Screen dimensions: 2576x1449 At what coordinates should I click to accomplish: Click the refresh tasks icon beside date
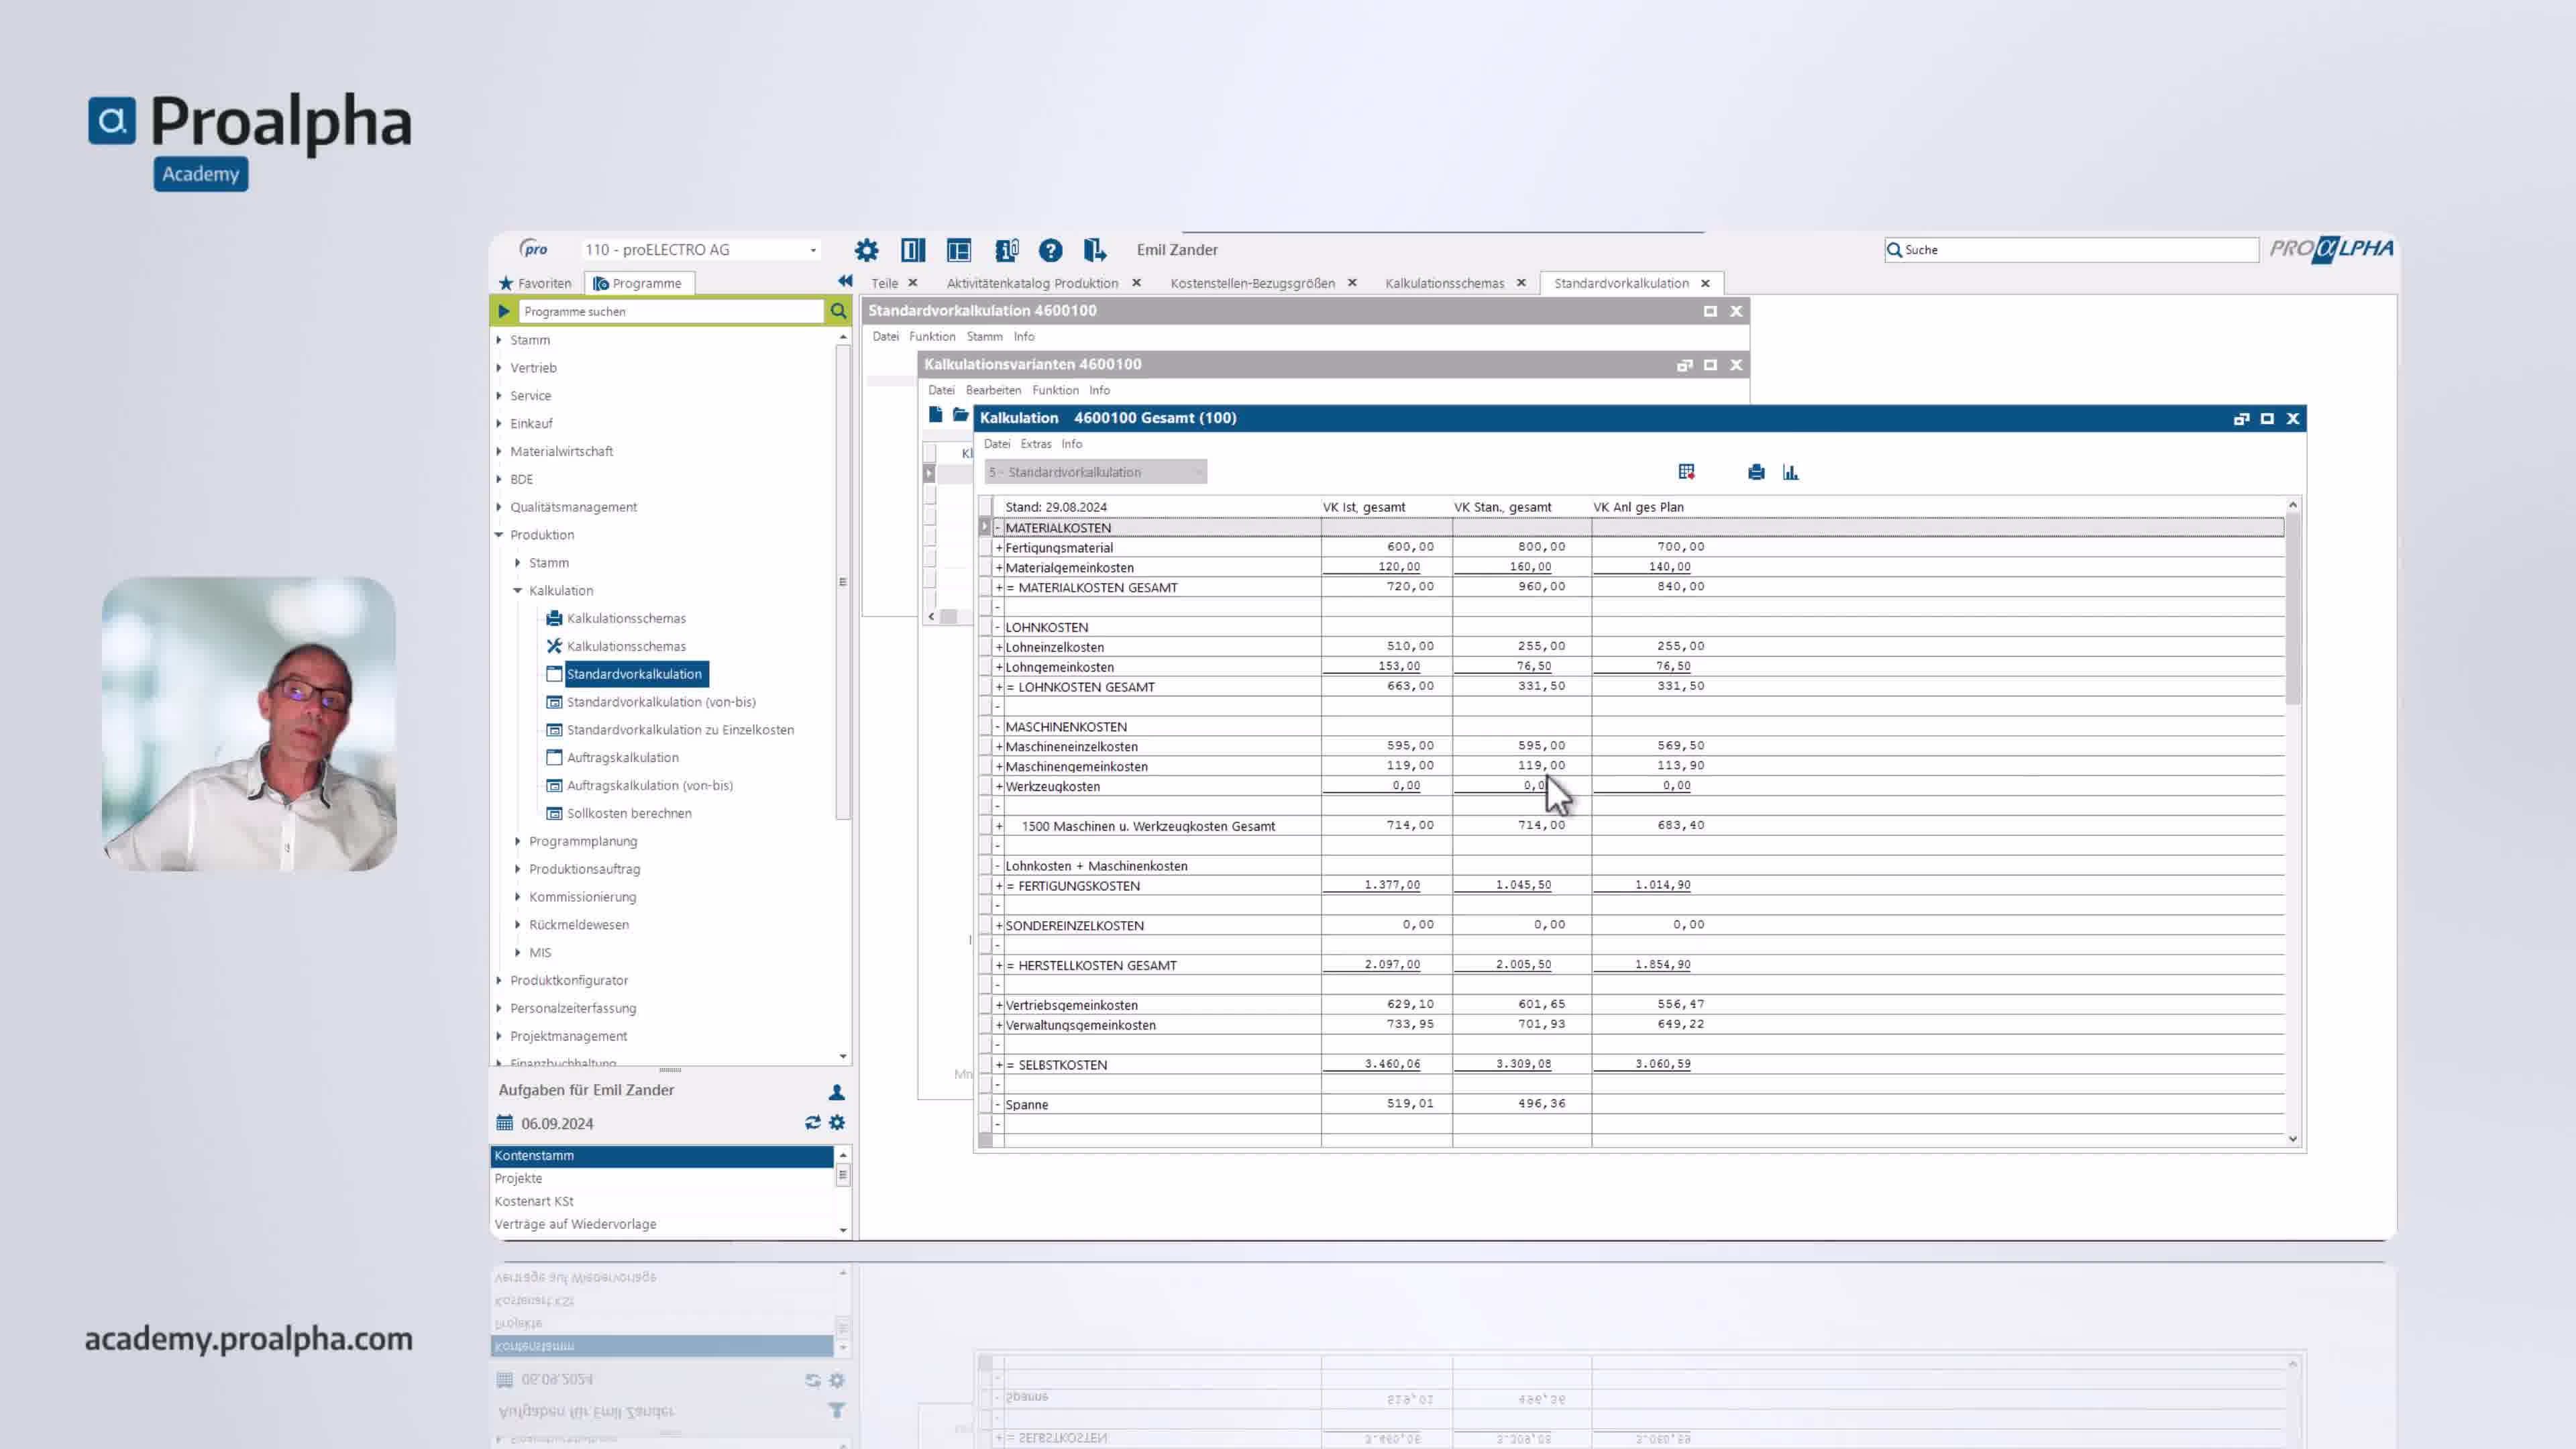point(812,1123)
